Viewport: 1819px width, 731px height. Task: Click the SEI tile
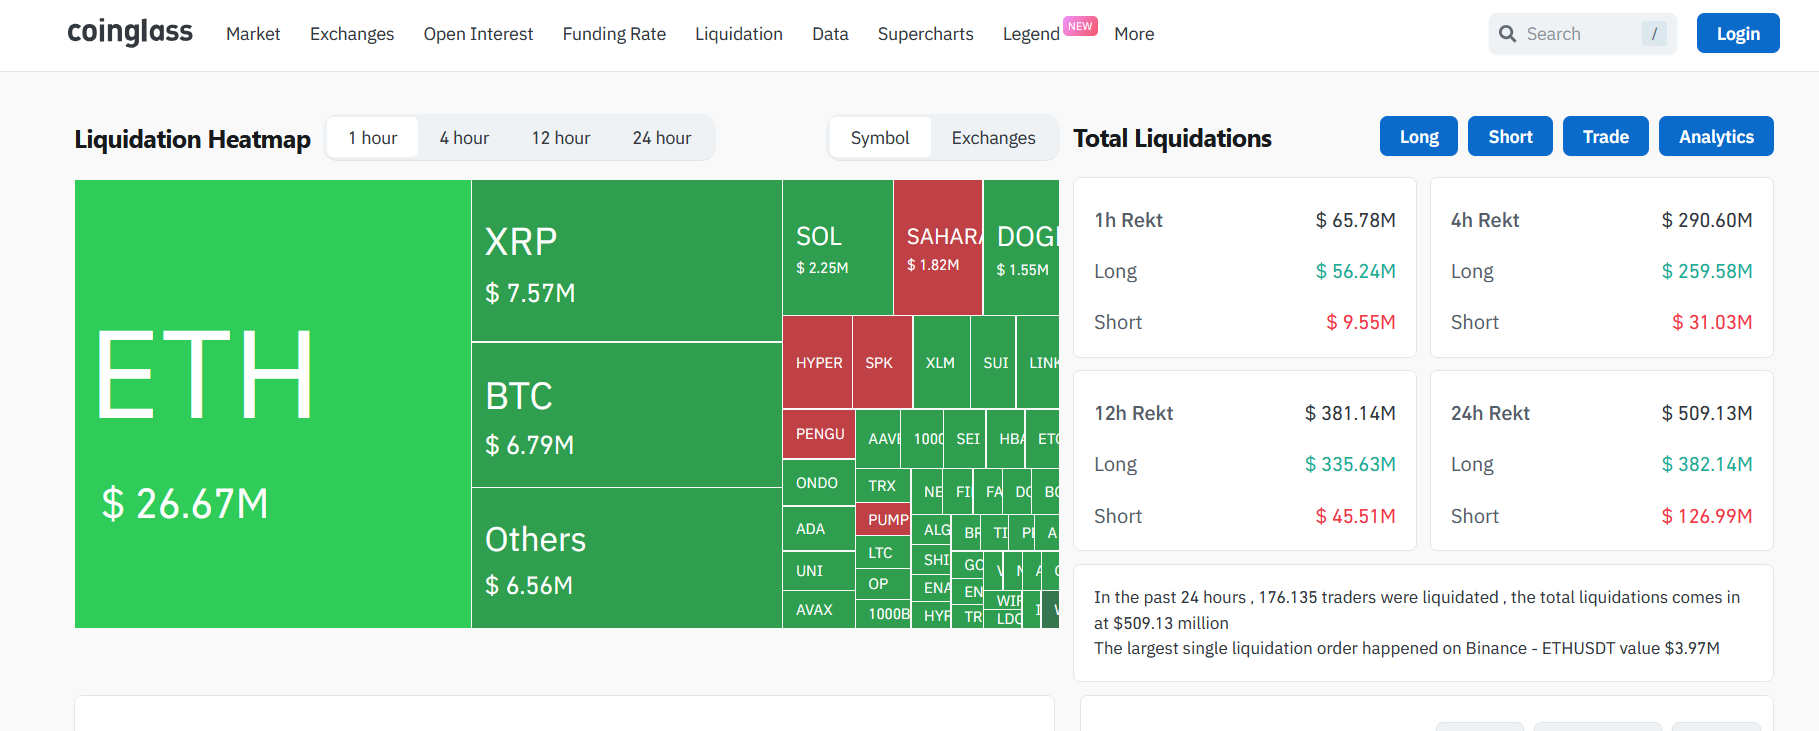[965, 439]
